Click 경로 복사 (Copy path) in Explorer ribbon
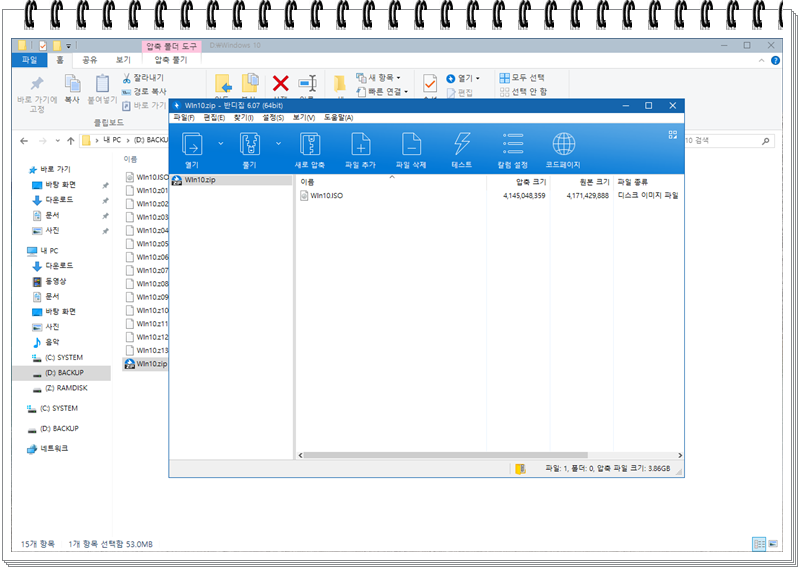The image size is (800, 569). tap(144, 91)
